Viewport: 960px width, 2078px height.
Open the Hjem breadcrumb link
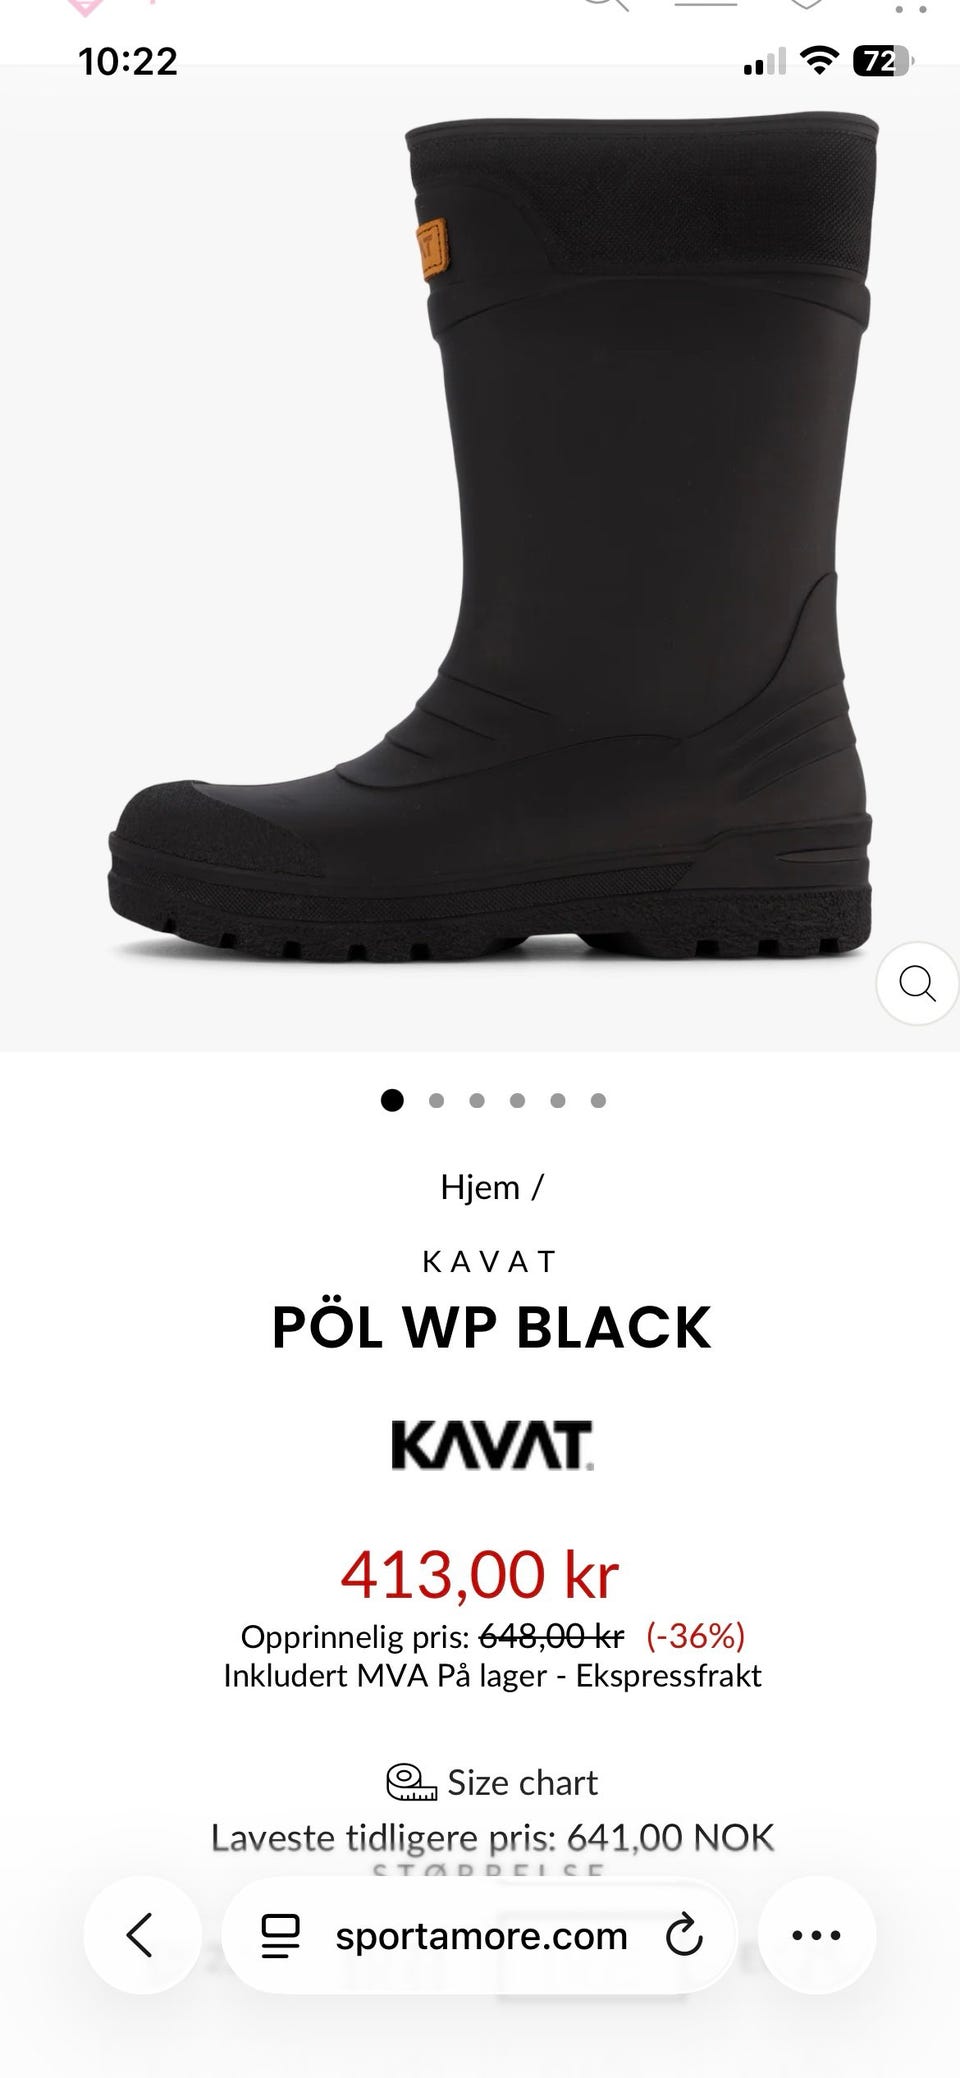pos(480,1188)
